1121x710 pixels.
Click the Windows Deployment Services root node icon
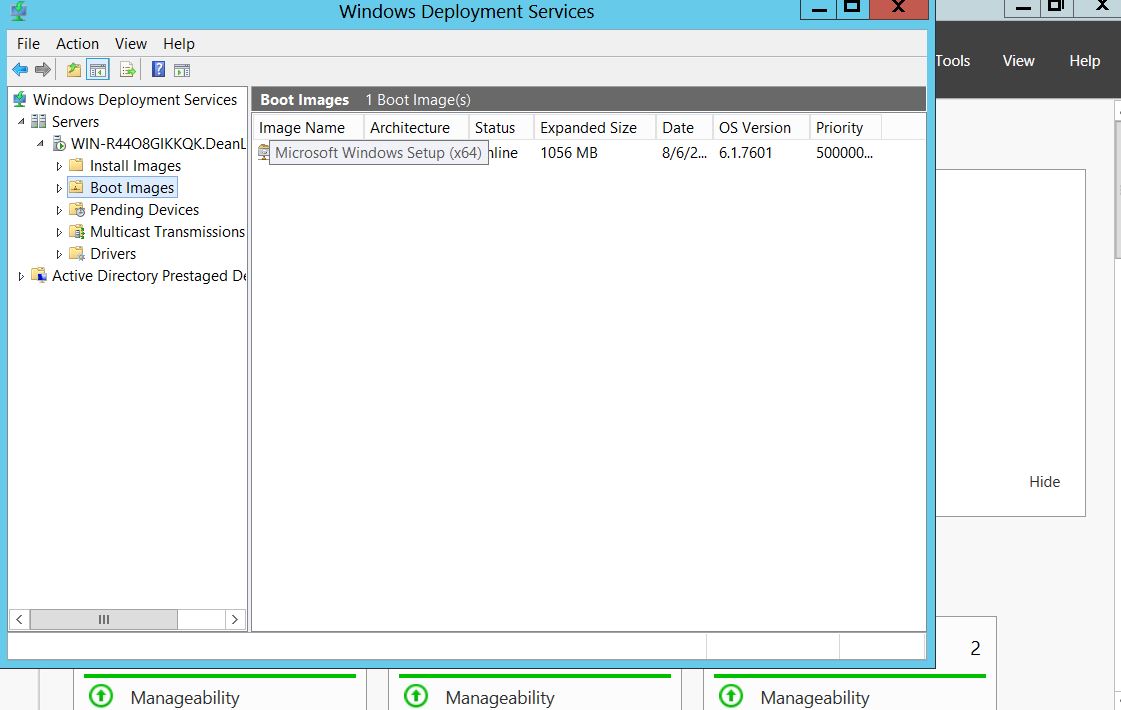click(x=20, y=99)
